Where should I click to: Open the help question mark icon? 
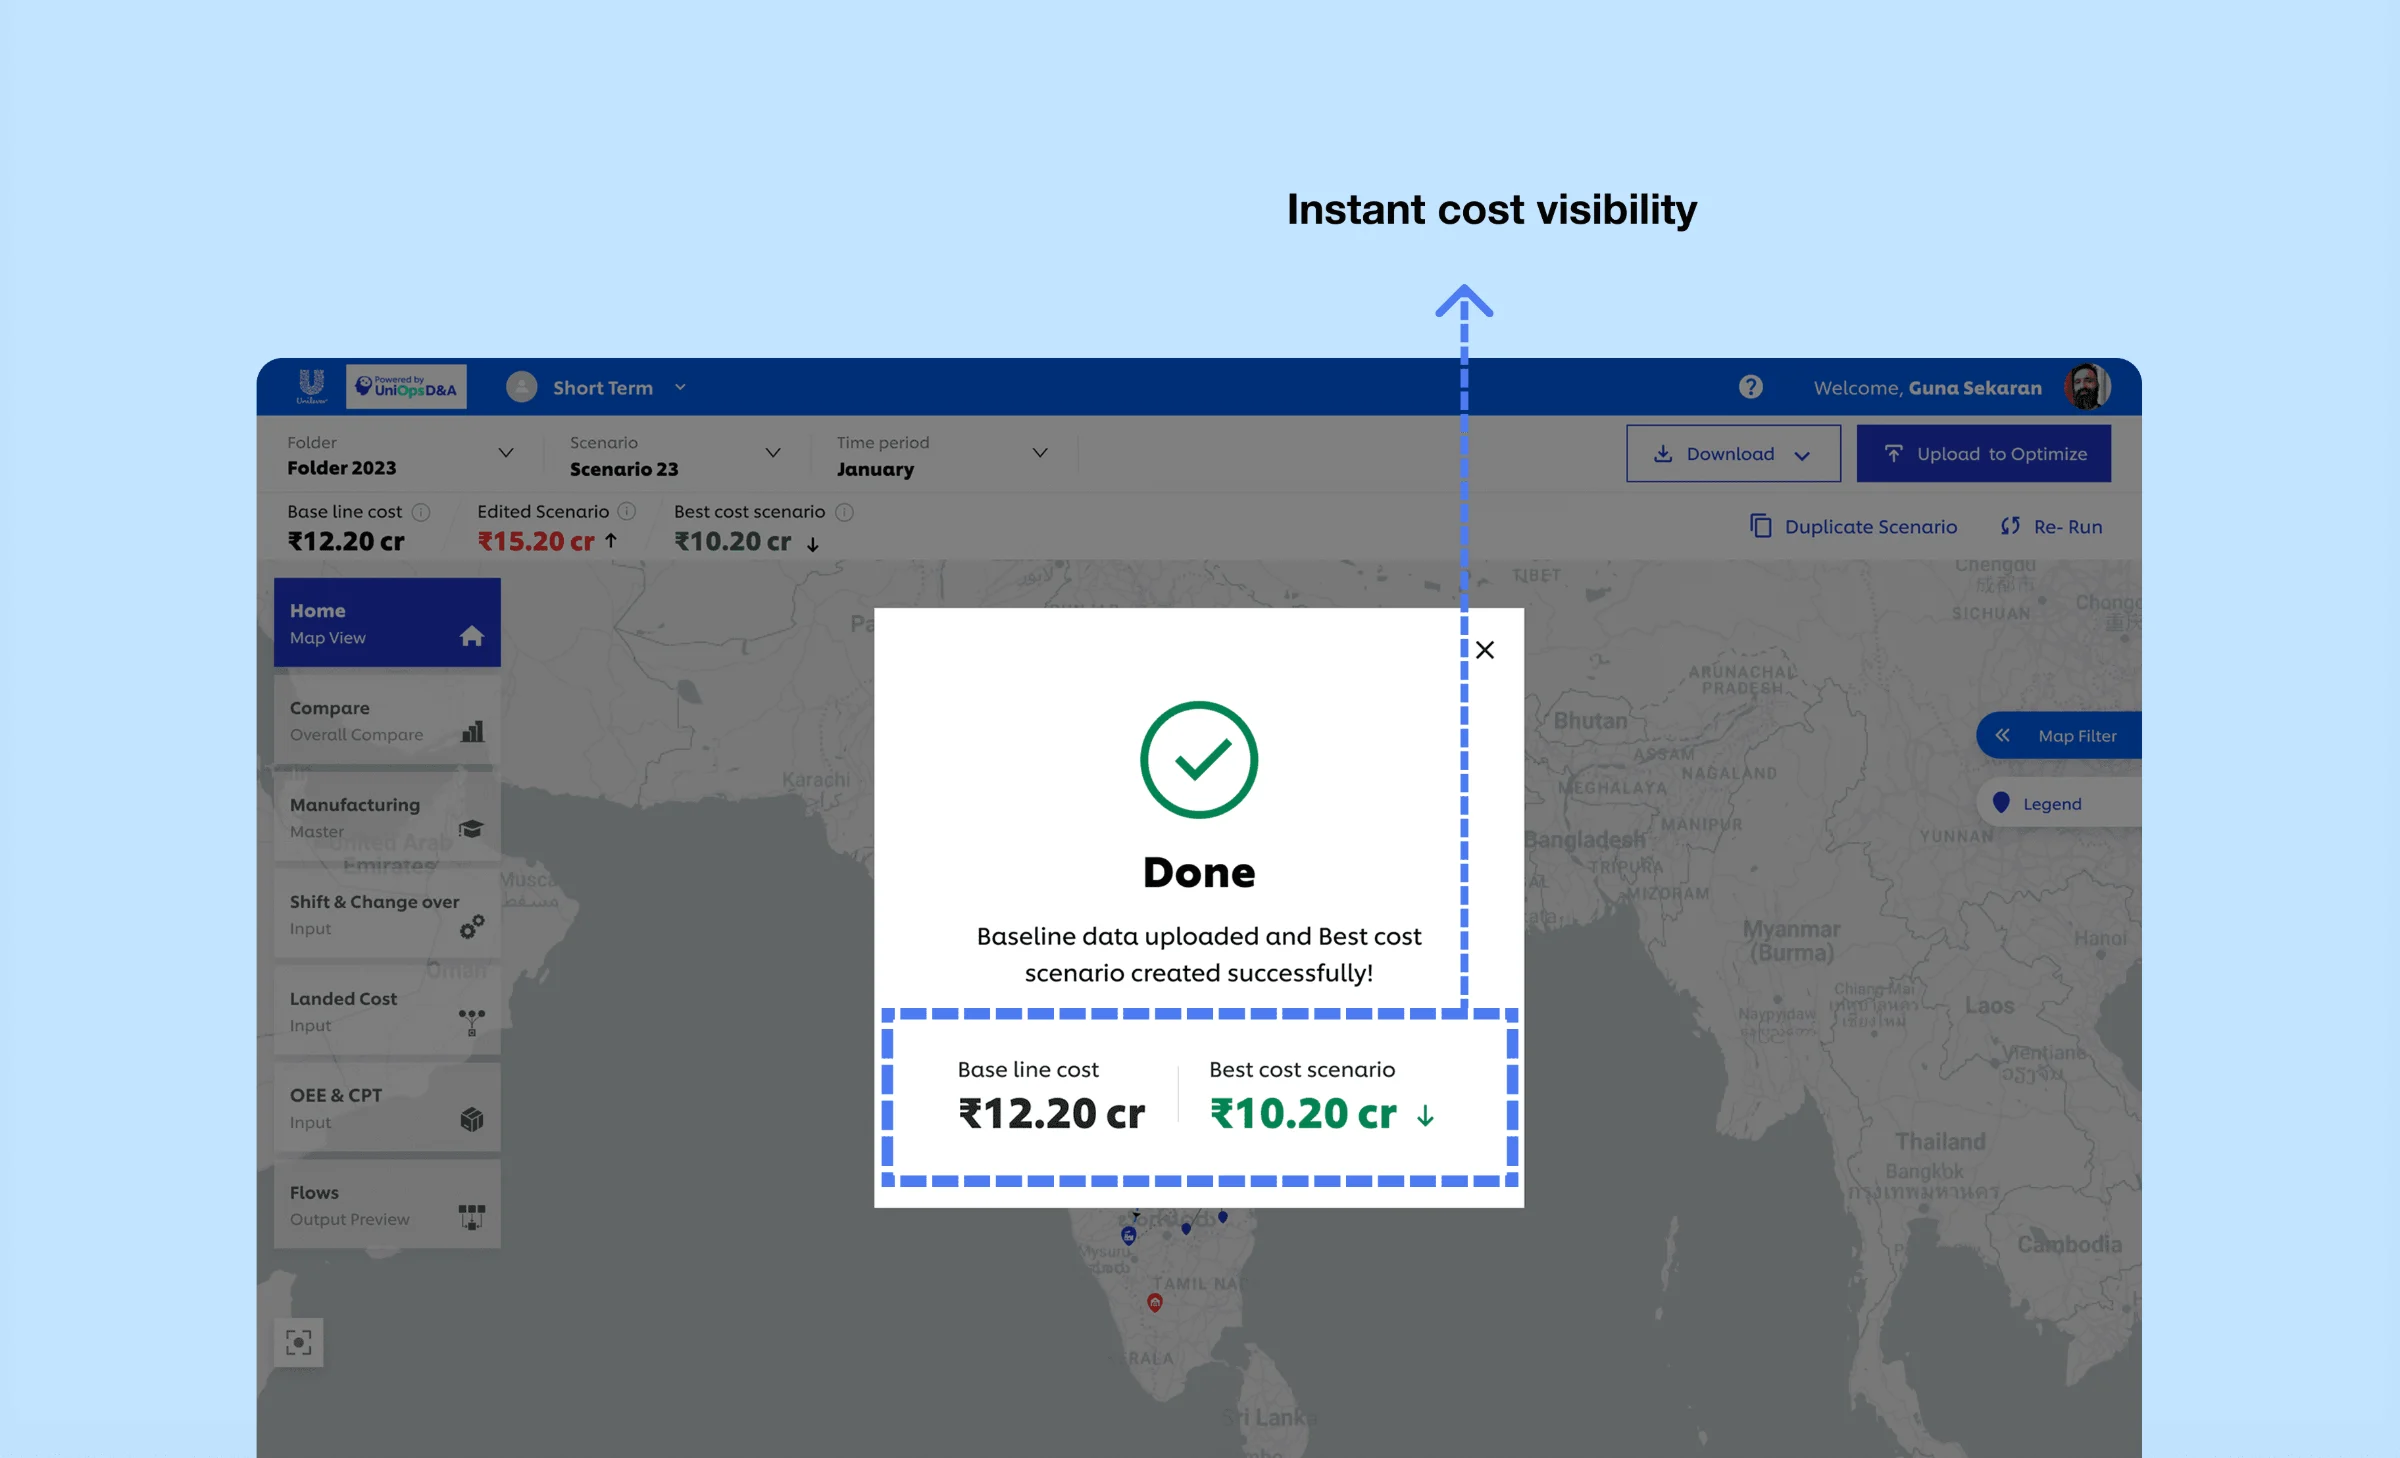tap(1750, 387)
